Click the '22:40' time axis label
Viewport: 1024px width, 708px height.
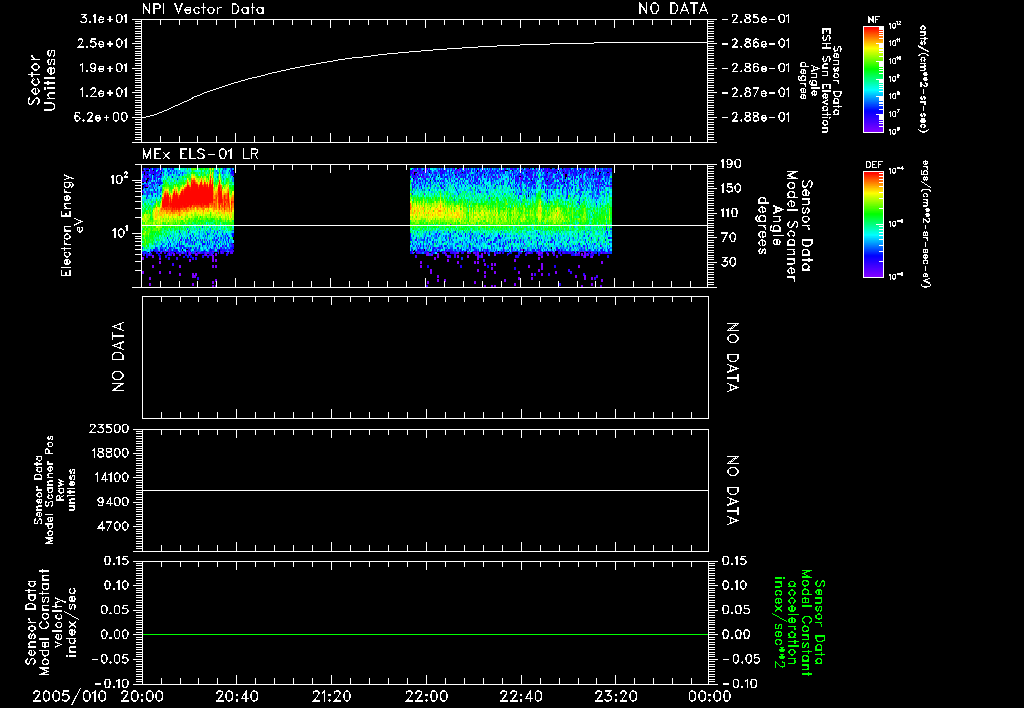click(521, 696)
